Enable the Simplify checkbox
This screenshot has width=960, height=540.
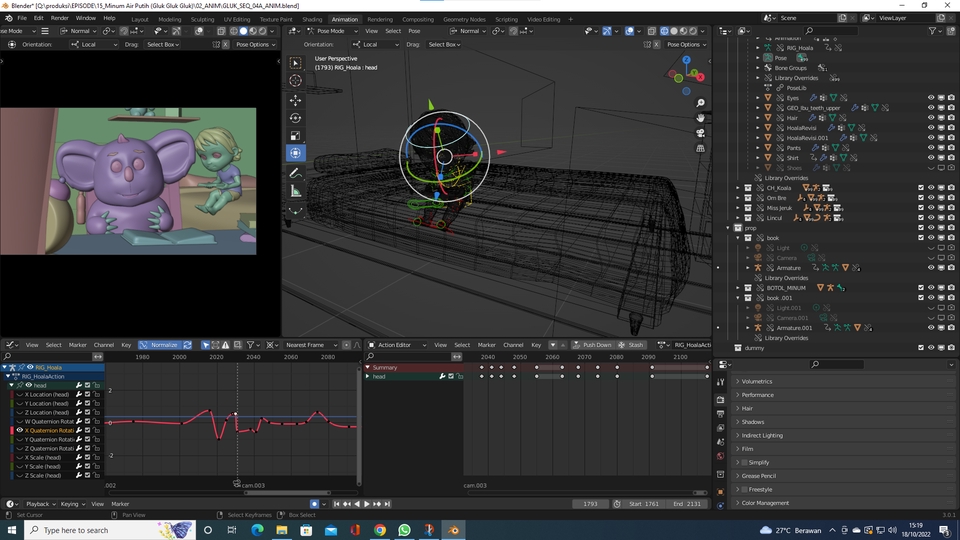(x=744, y=462)
